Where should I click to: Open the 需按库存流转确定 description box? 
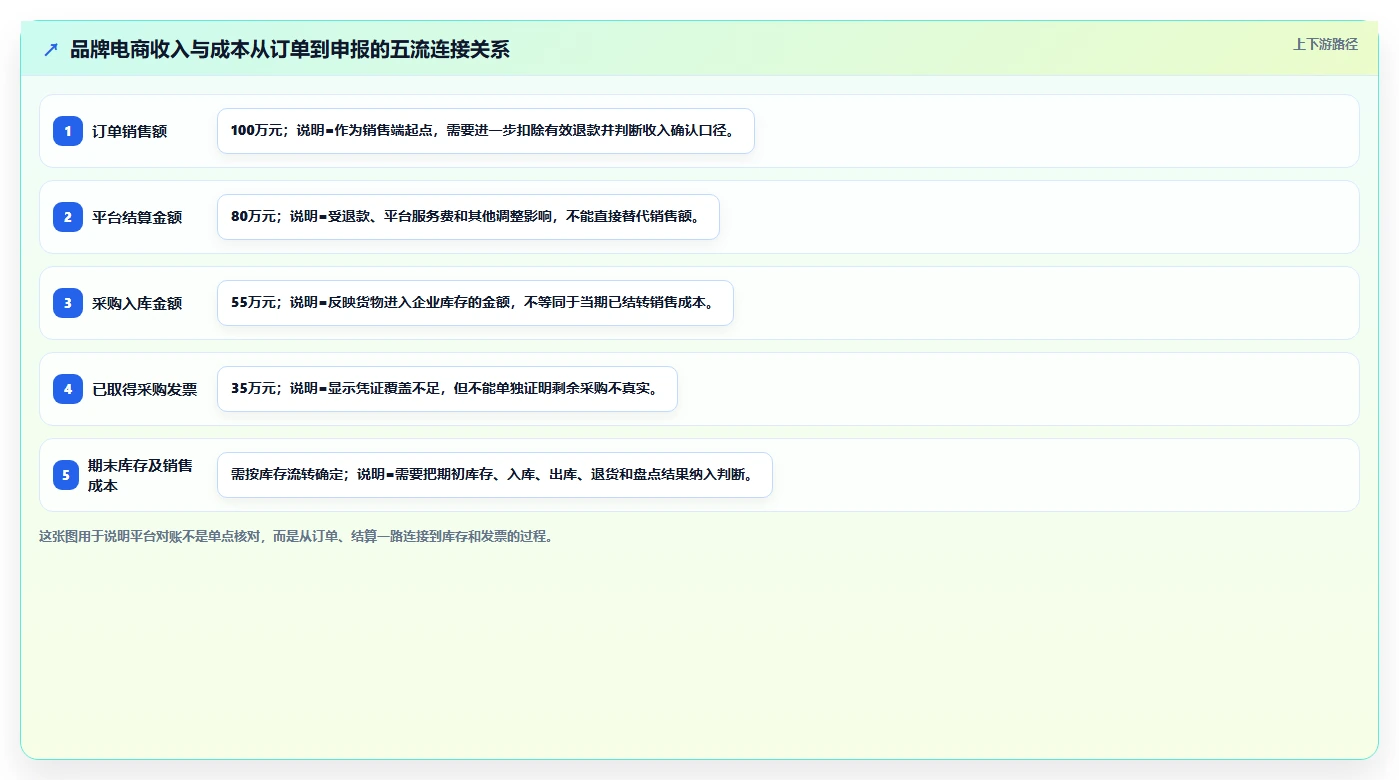coord(495,475)
